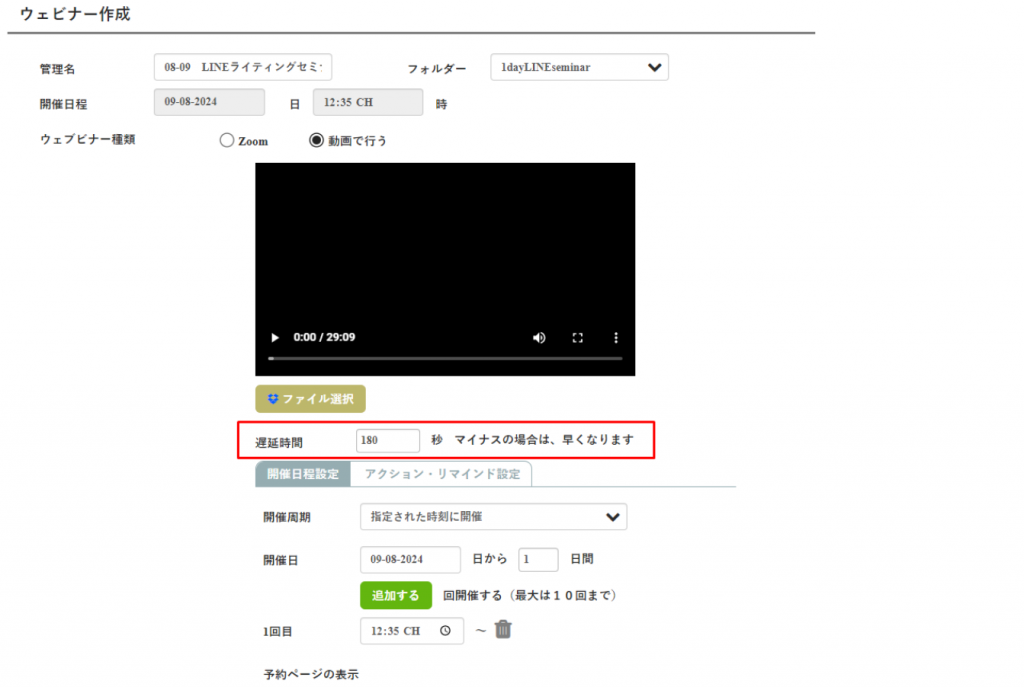Switch to the 開催日程設定 tab

303,474
